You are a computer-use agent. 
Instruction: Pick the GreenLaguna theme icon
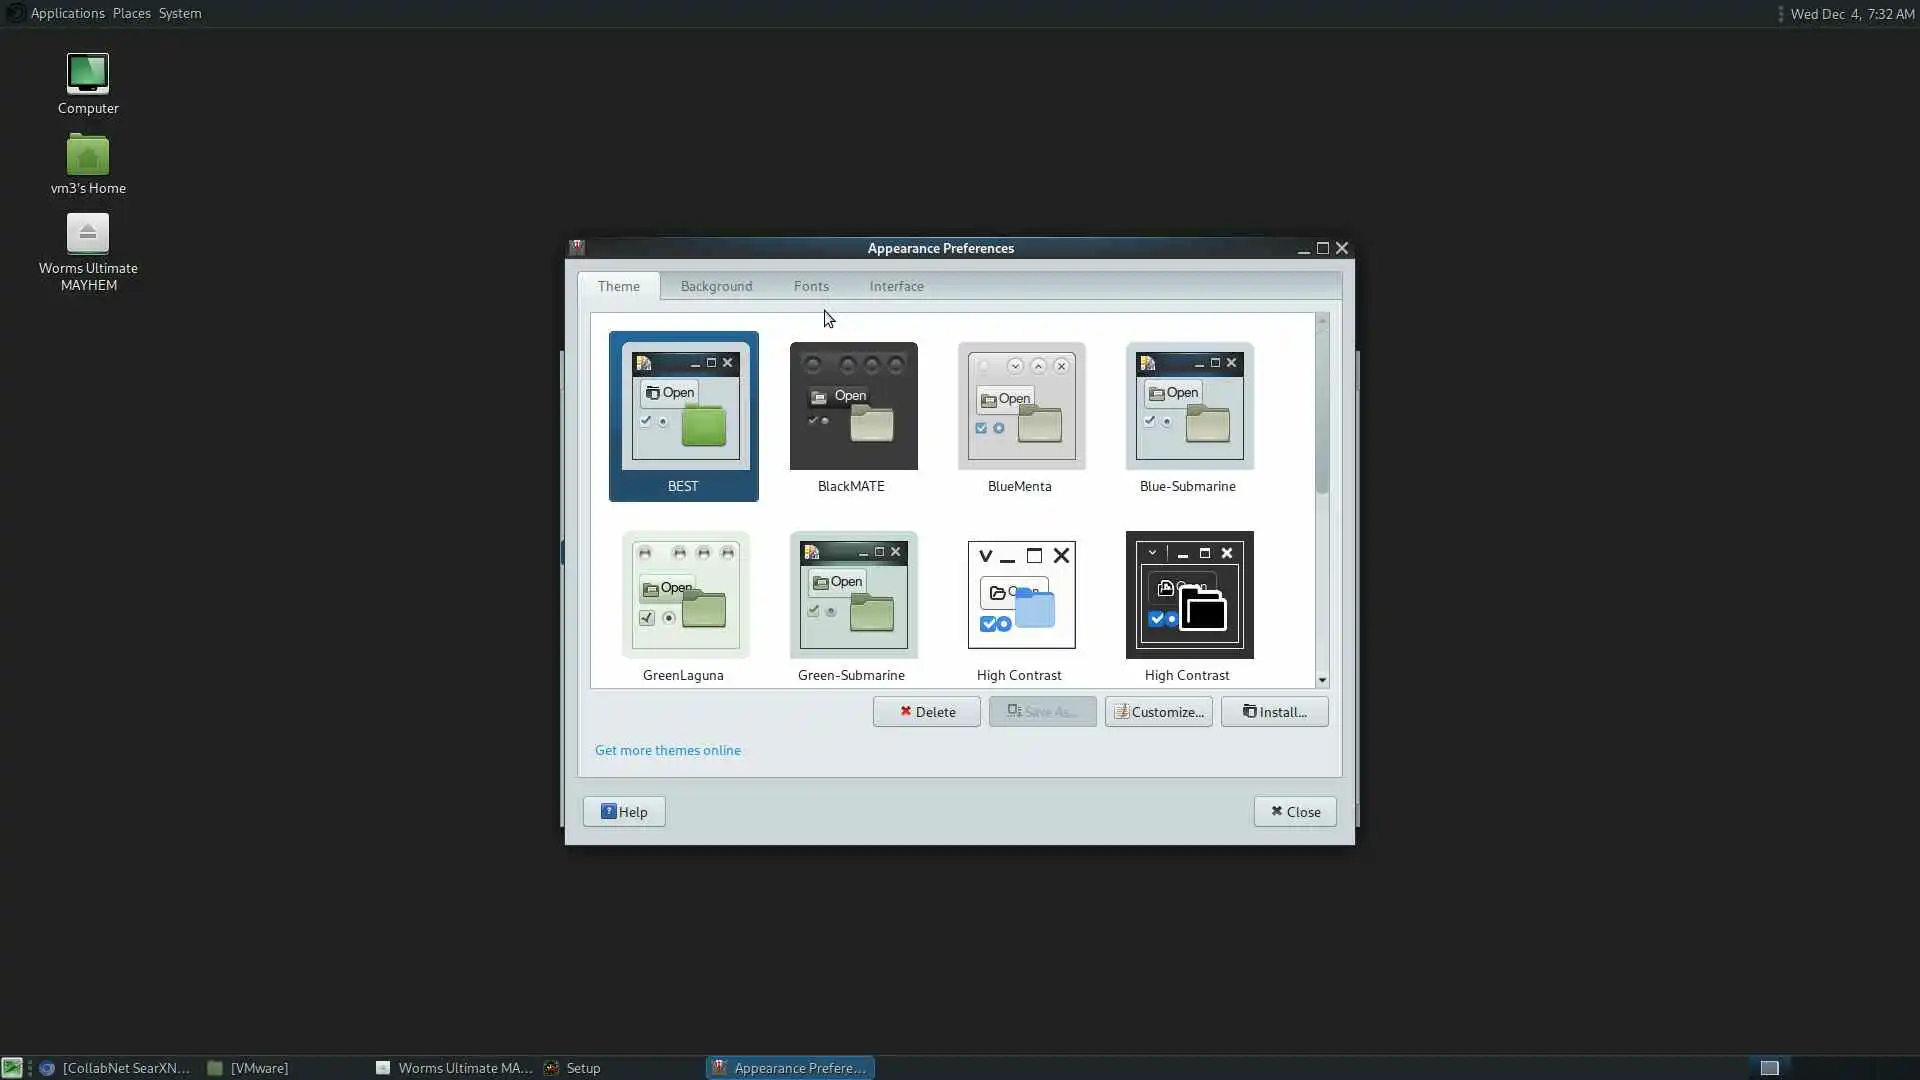pyautogui.click(x=685, y=595)
